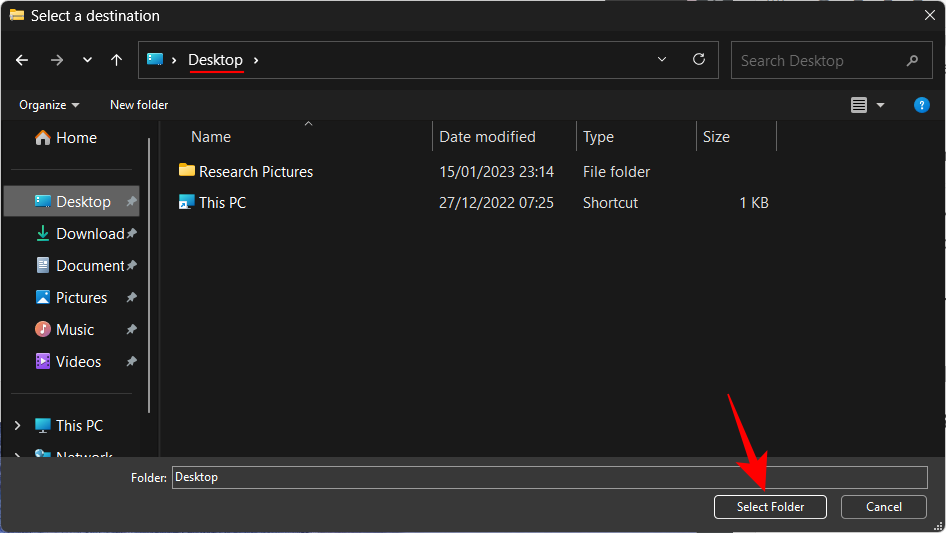The width and height of the screenshot is (946, 533).
Task: Click the monitor icon in address bar
Action: (155, 59)
